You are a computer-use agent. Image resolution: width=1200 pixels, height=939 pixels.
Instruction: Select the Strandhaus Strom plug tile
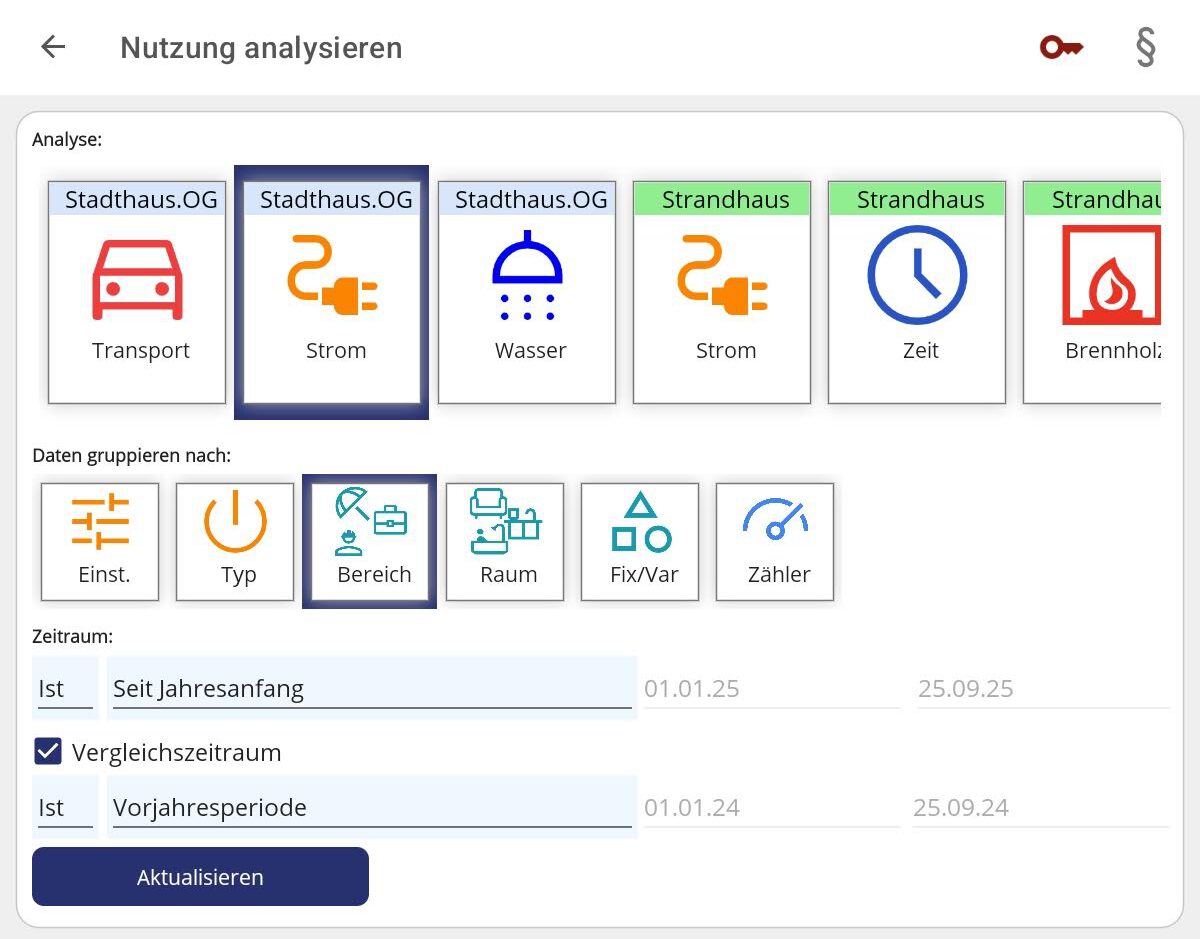point(722,292)
